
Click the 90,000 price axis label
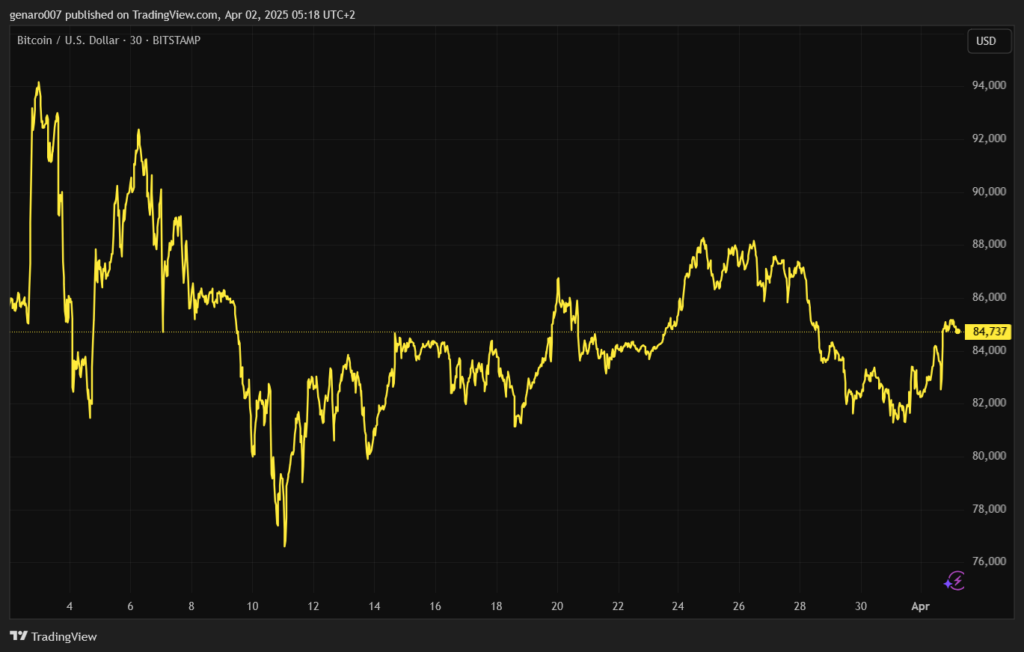tap(990, 192)
